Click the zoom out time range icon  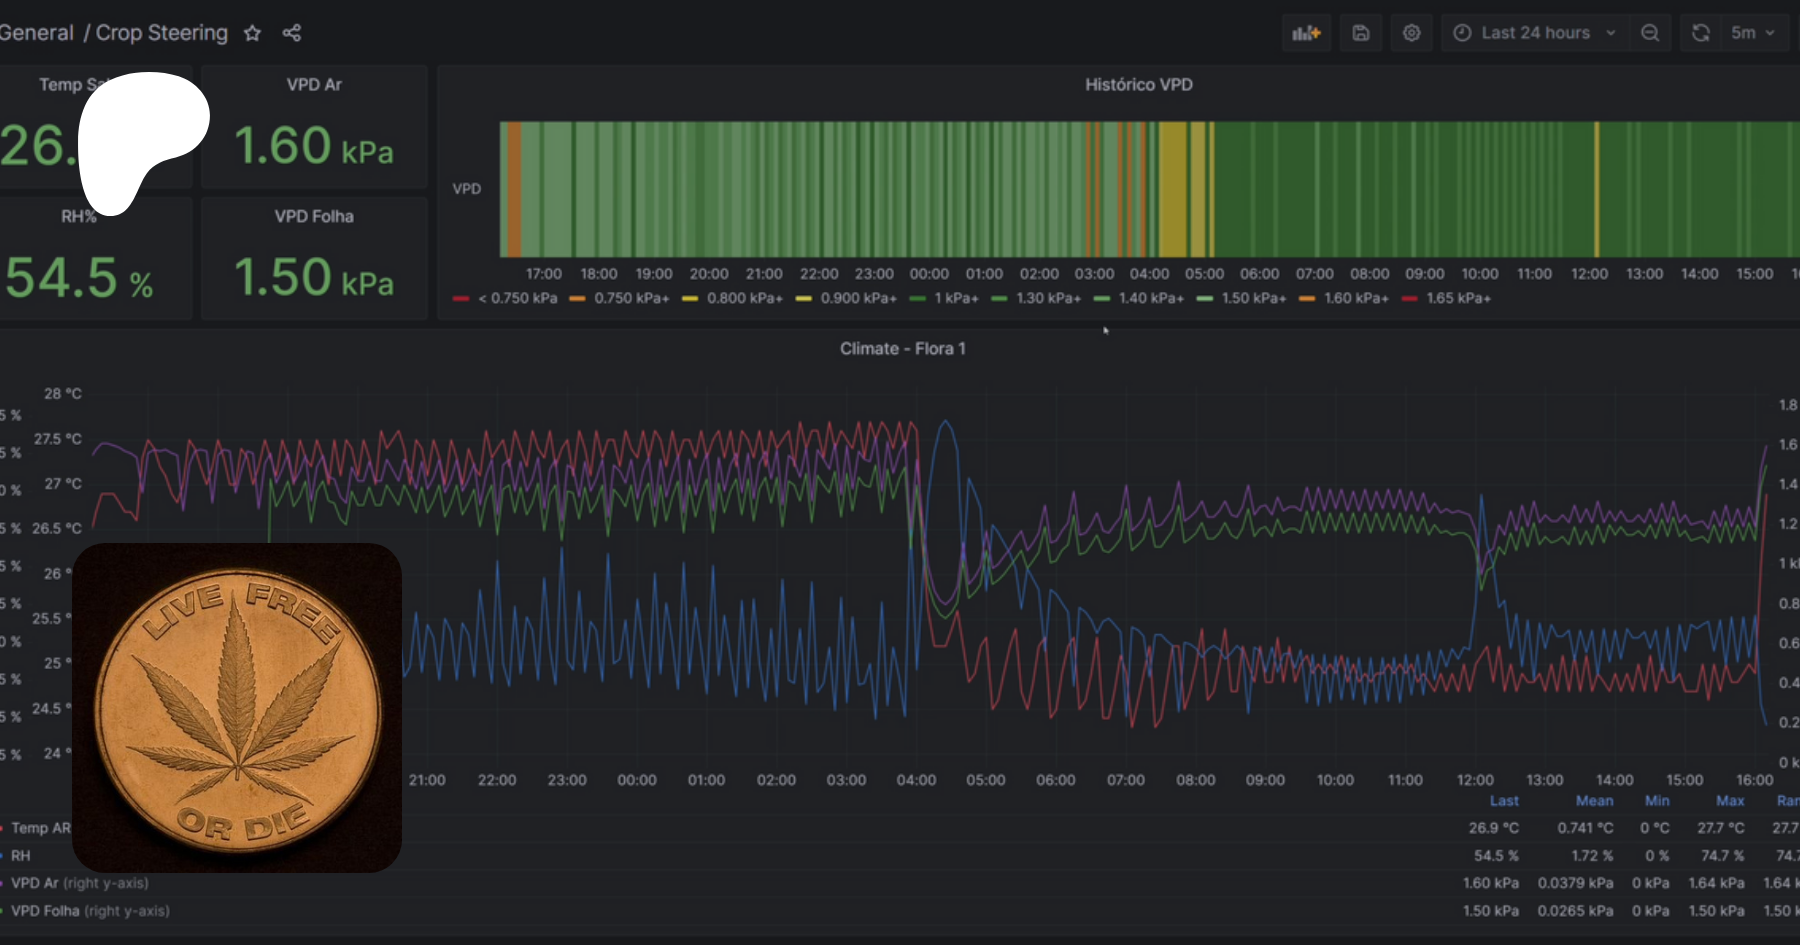pos(1650,33)
